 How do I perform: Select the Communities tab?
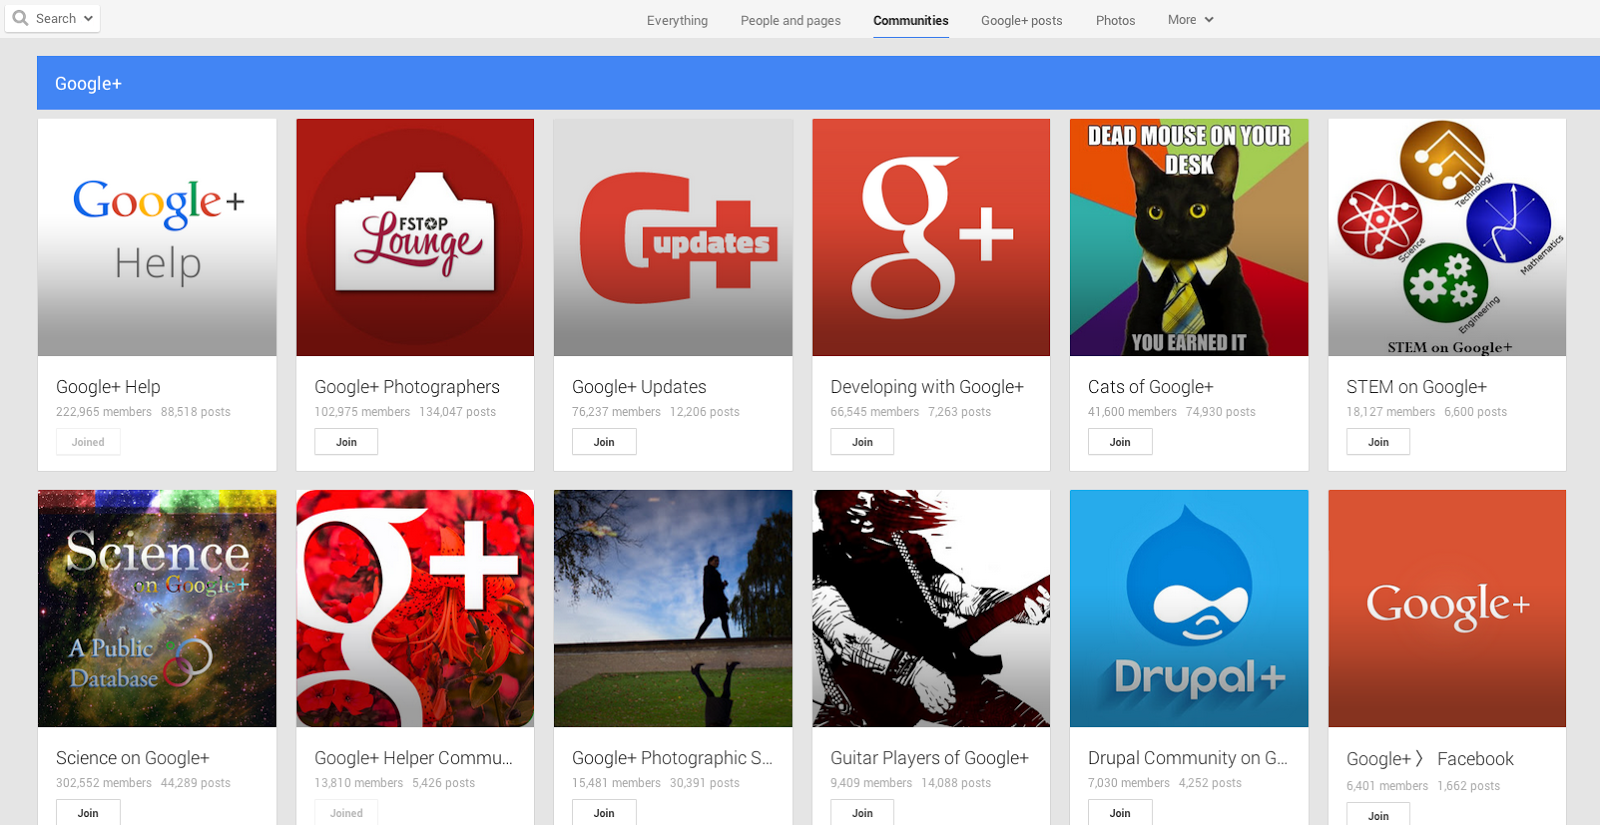pyautogui.click(x=911, y=20)
